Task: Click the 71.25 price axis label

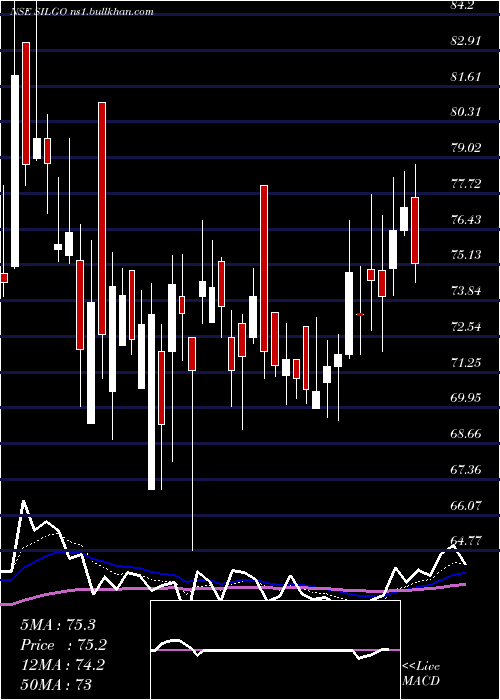Action: (x=467, y=362)
